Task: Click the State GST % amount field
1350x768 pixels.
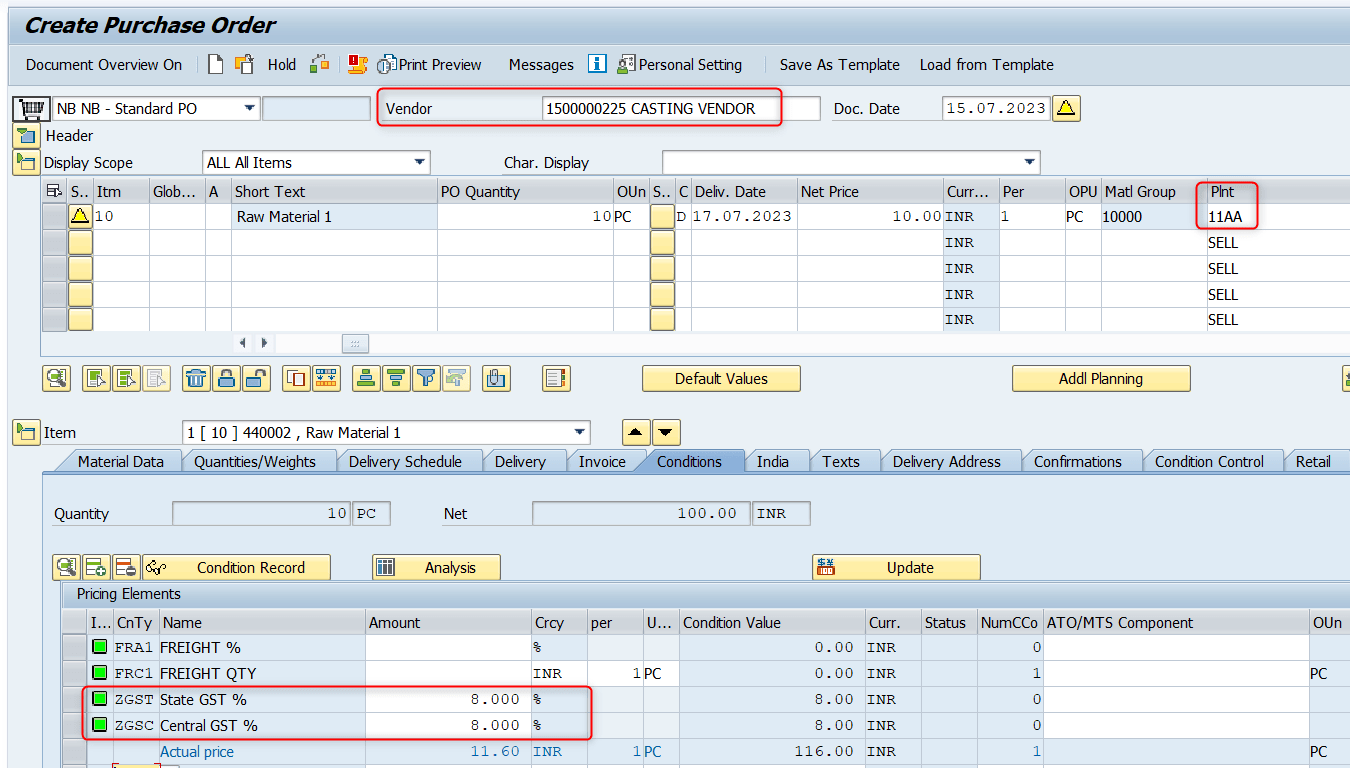Action: pos(449,699)
